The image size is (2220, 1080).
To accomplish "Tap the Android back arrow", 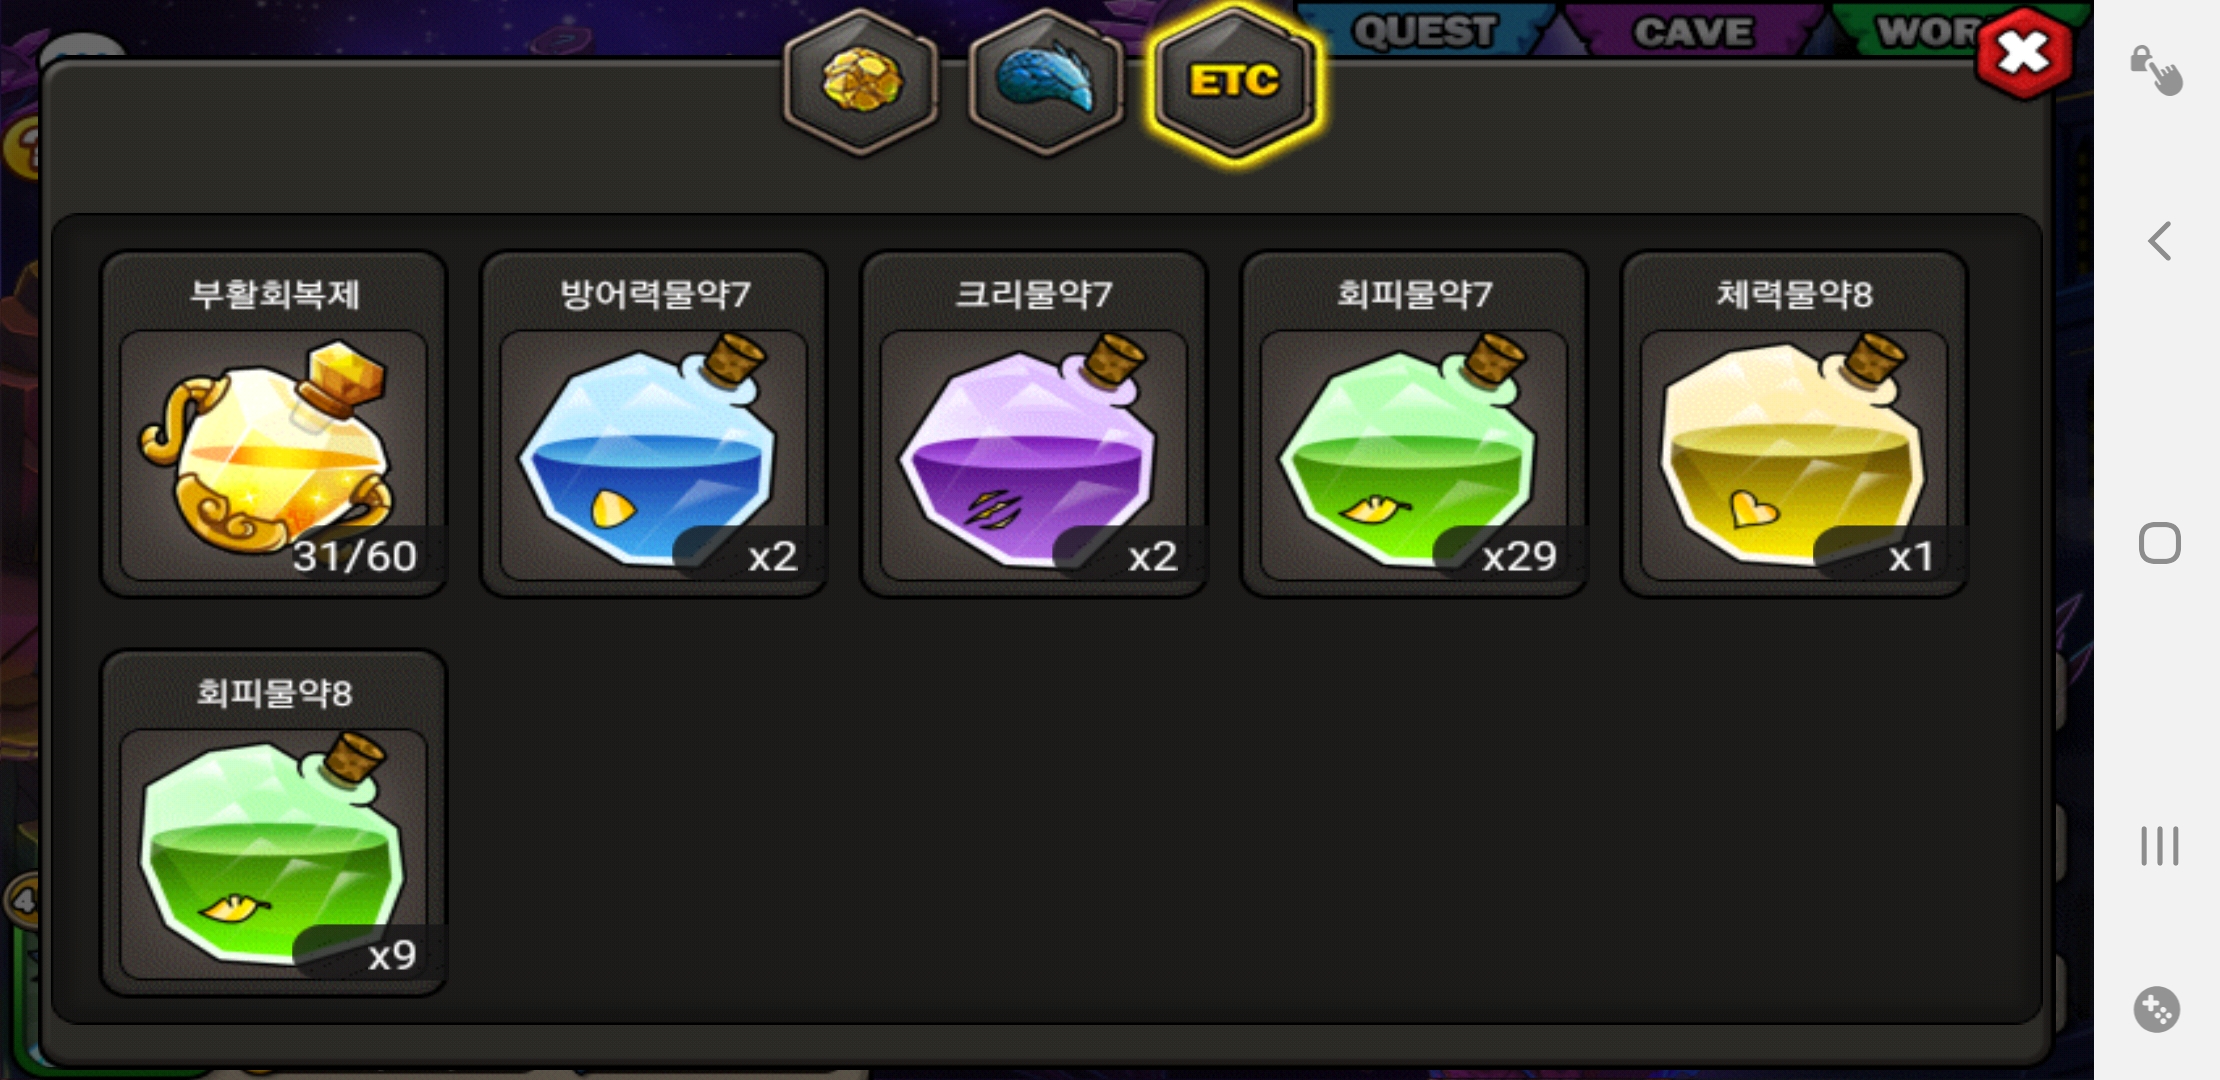I will pyautogui.click(x=2160, y=241).
